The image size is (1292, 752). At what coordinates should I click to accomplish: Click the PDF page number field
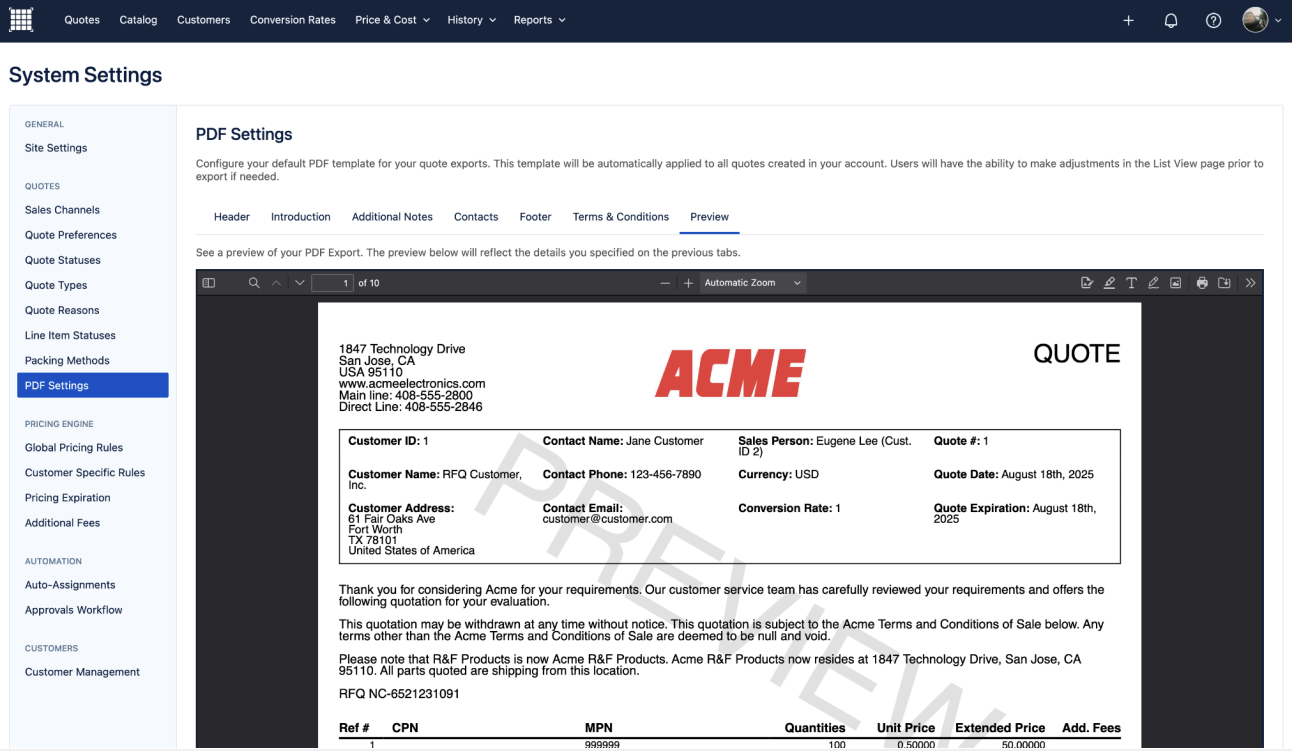tap(333, 283)
